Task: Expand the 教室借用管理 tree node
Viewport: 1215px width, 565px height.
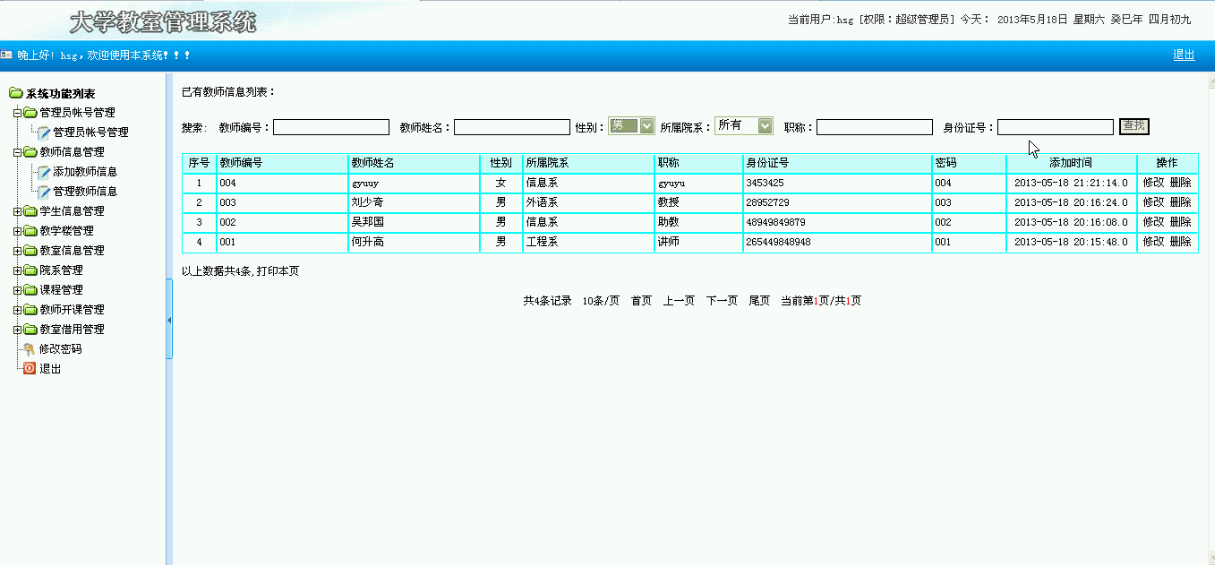Action: [x=17, y=329]
